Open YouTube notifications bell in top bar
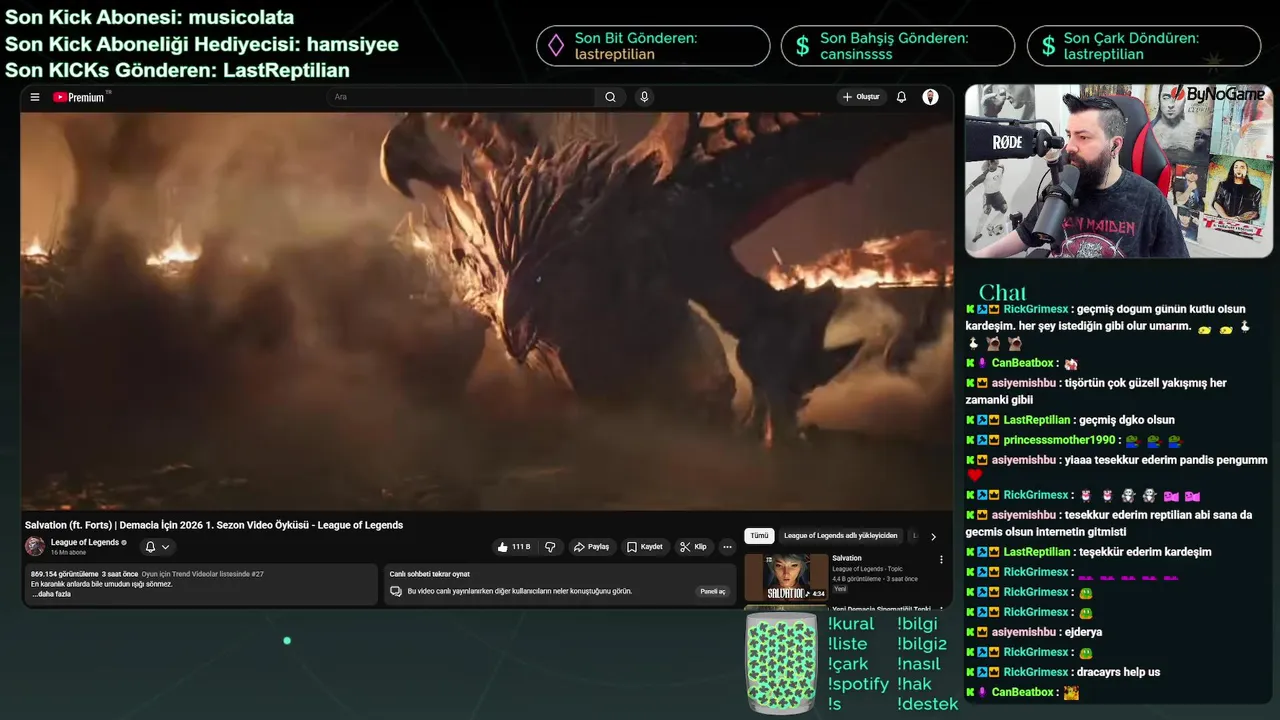Viewport: 1280px width, 720px height. 901,97
